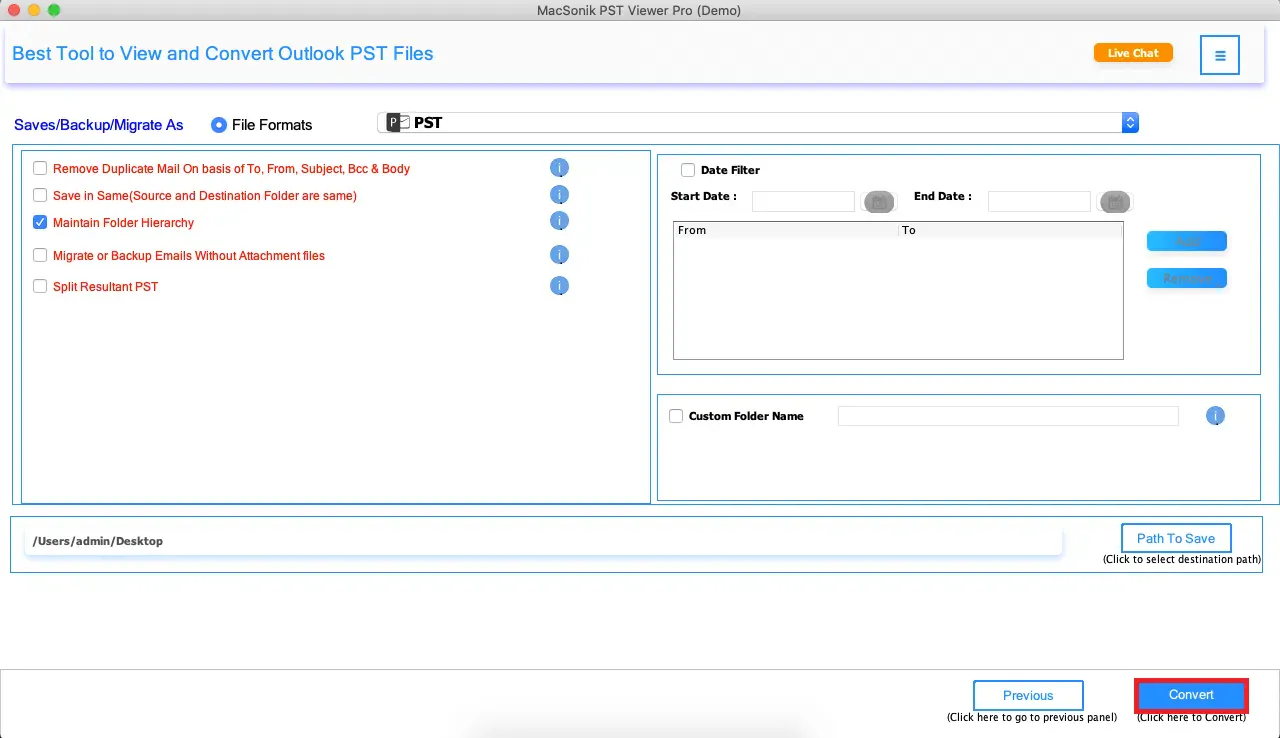The image size is (1280, 738).
Task: Click info icon for Split Resultant PST
Action: pos(560,286)
